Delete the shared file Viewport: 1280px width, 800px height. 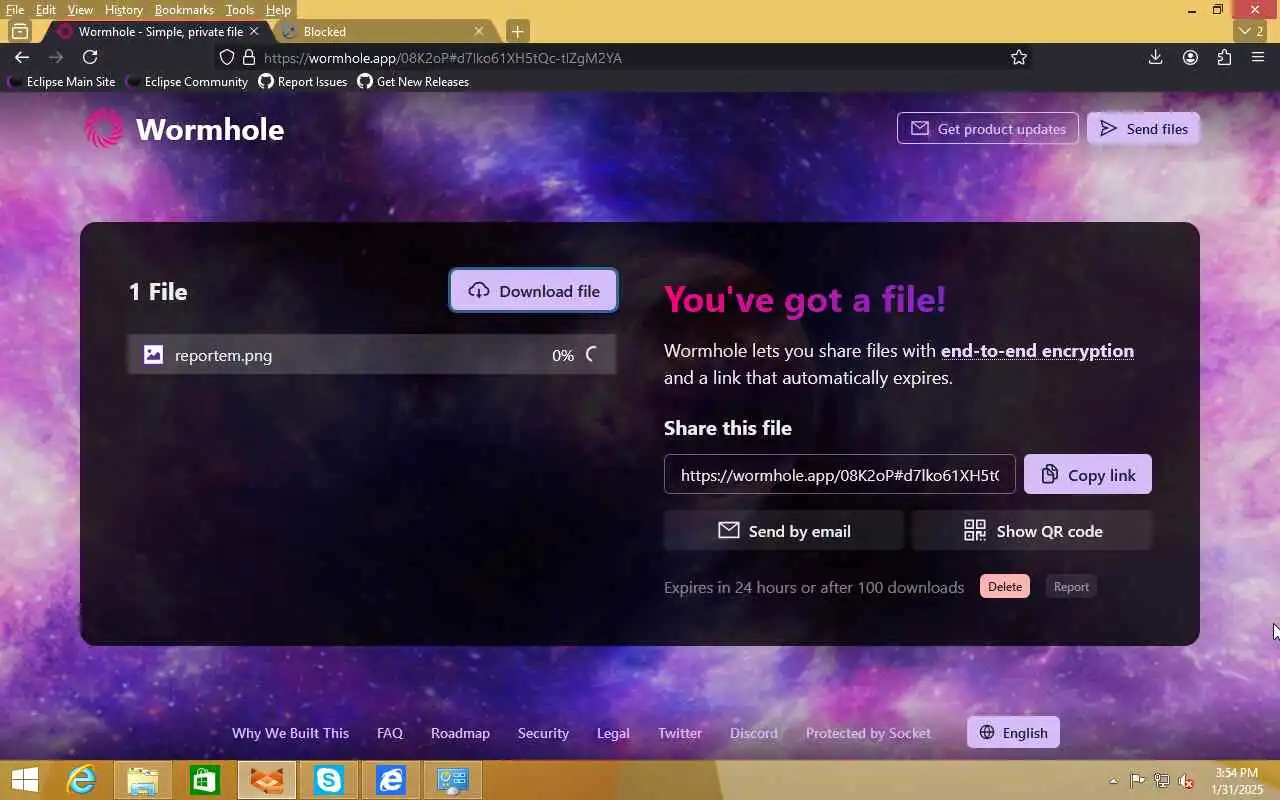pos(1005,587)
